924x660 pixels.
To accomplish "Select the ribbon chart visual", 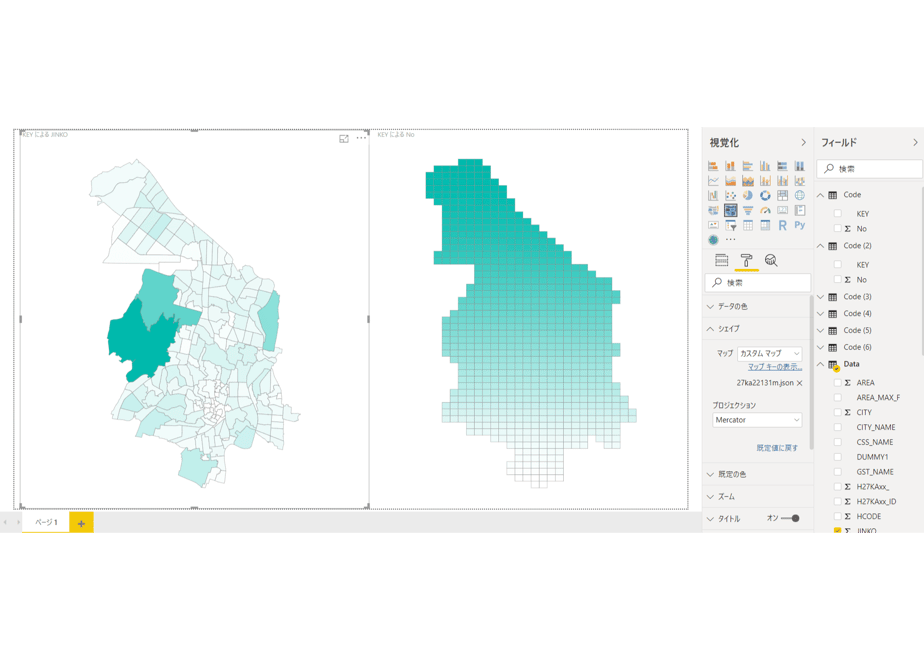I will 800,180.
